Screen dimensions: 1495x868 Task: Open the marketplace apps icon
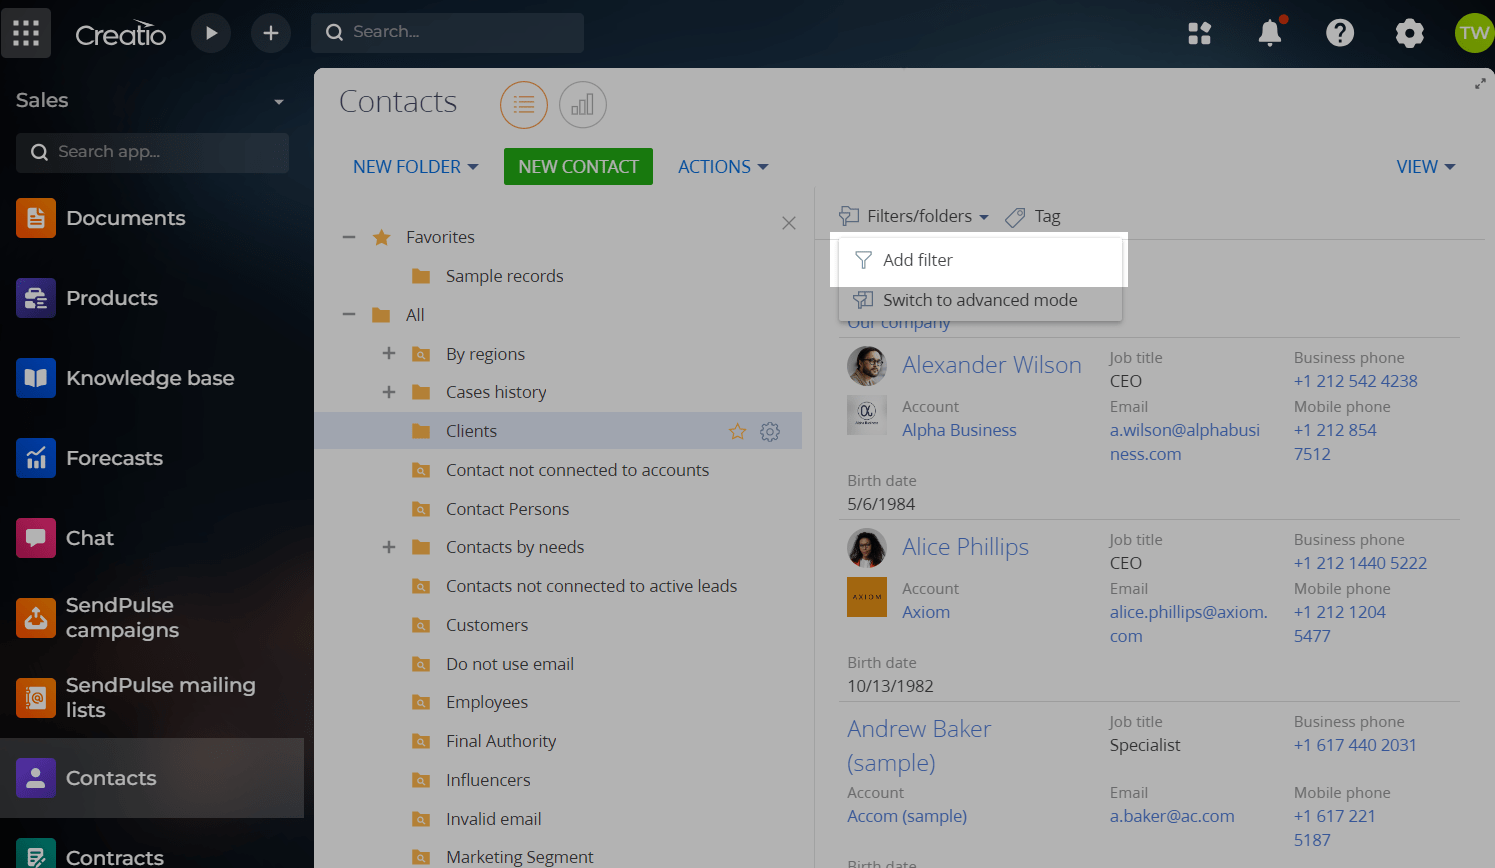click(x=1199, y=33)
